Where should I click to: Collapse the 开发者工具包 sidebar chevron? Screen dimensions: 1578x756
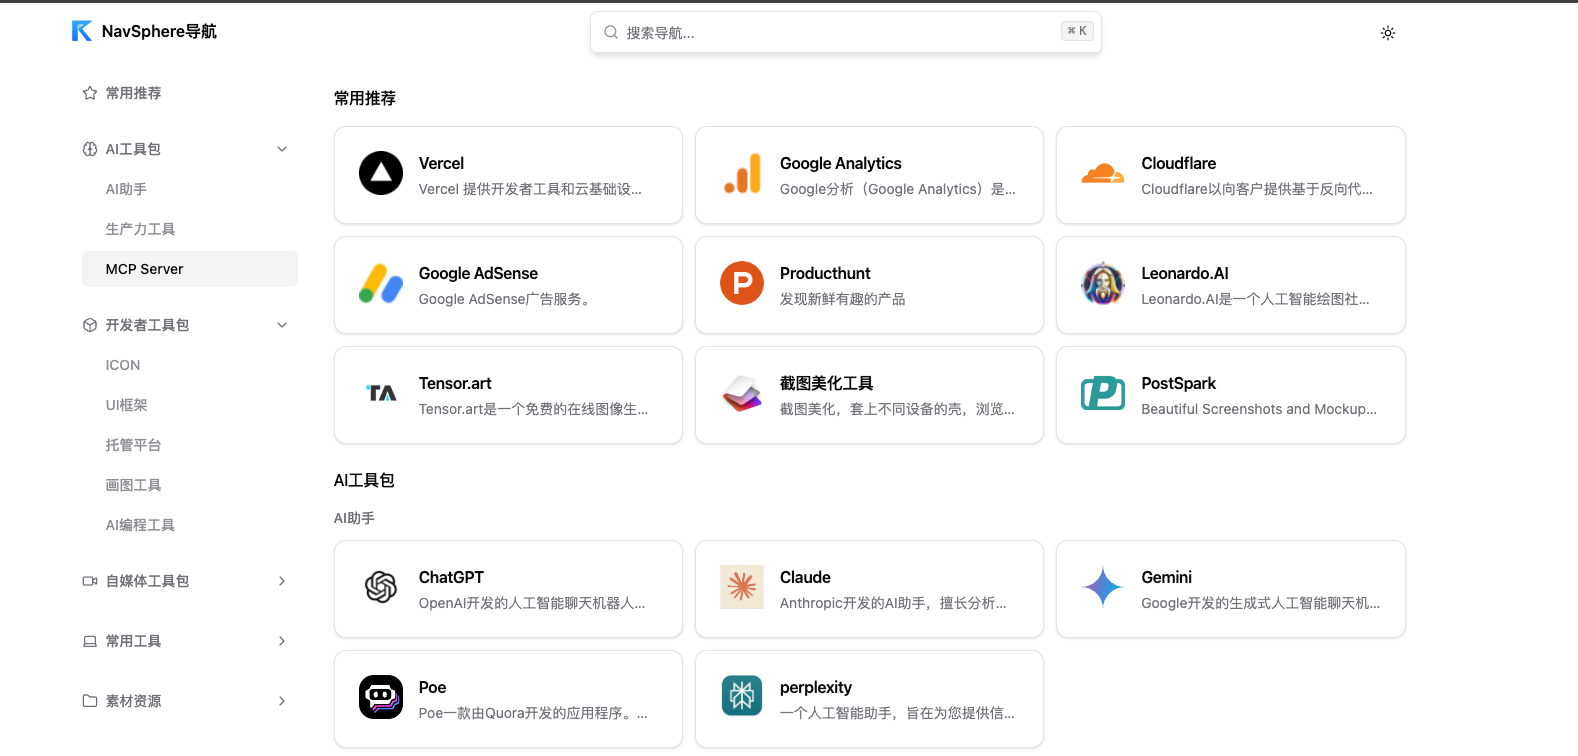click(x=282, y=325)
